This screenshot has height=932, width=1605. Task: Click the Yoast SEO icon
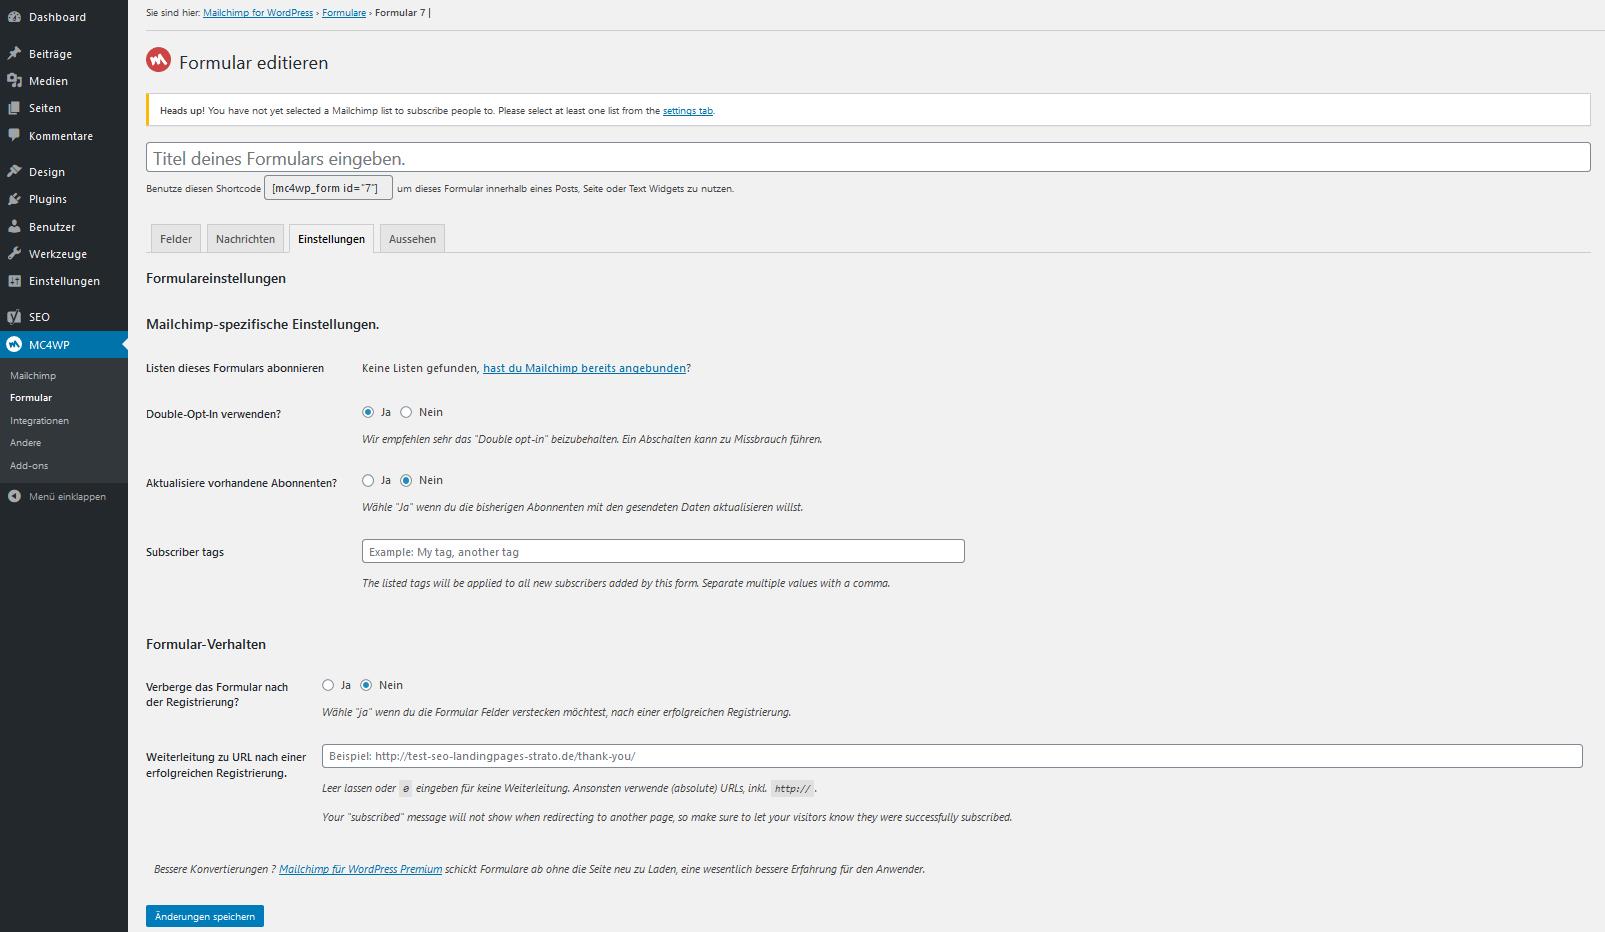[x=14, y=317]
